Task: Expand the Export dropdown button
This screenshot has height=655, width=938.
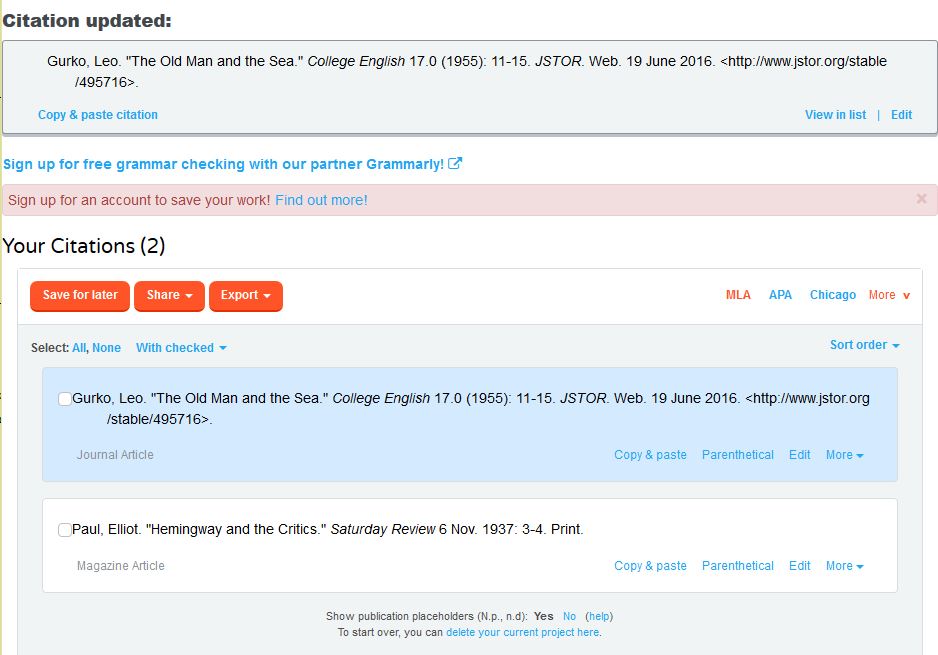Action: point(245,296)
